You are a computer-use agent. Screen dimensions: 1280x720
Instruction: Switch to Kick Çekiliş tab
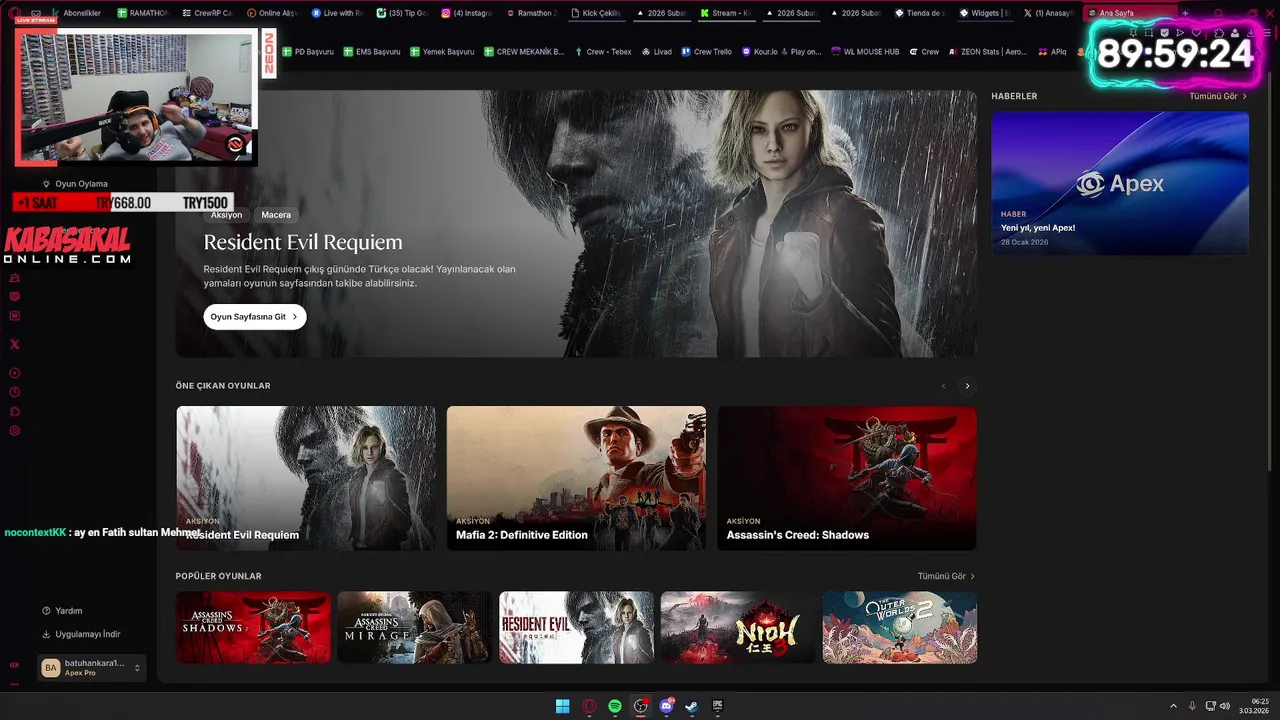[596, 13]
